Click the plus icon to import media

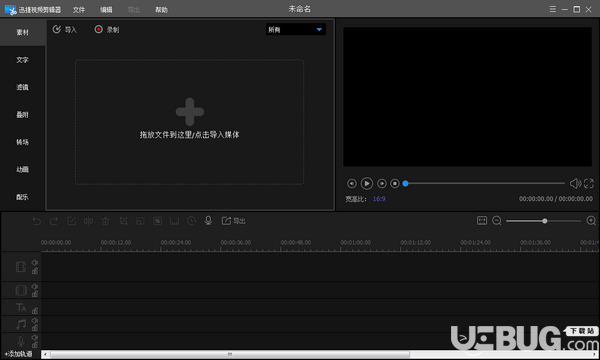pyautogui.click(x=190, y=112)
